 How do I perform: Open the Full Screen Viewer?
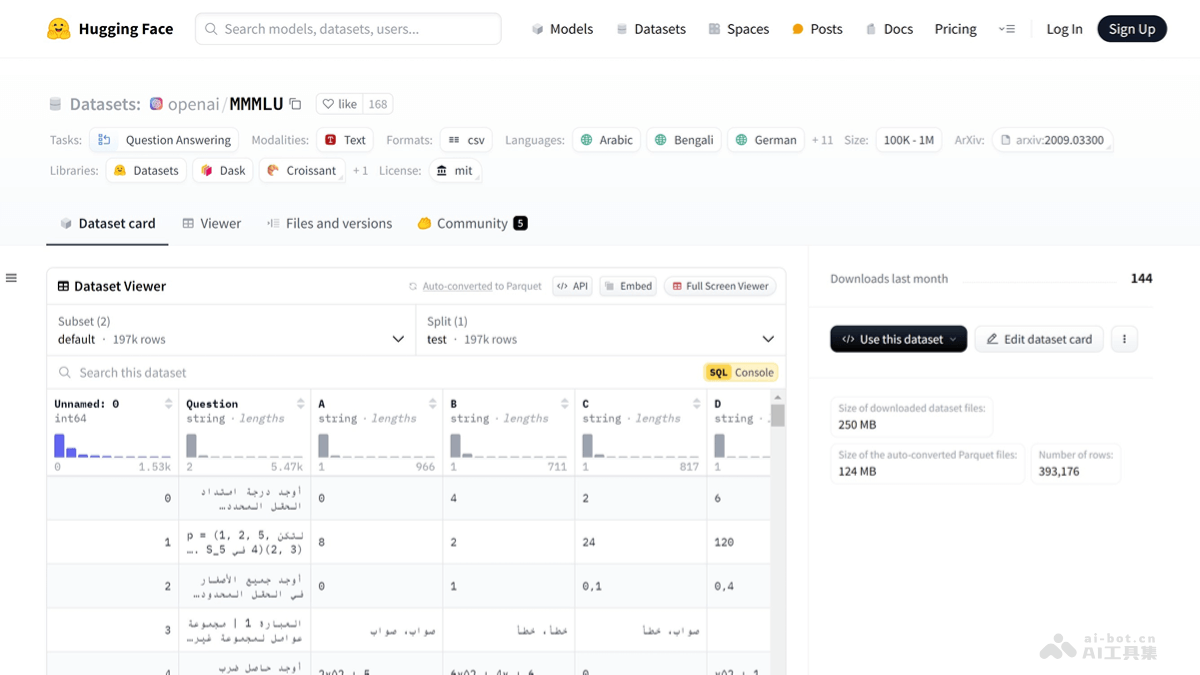pos(720,286)
